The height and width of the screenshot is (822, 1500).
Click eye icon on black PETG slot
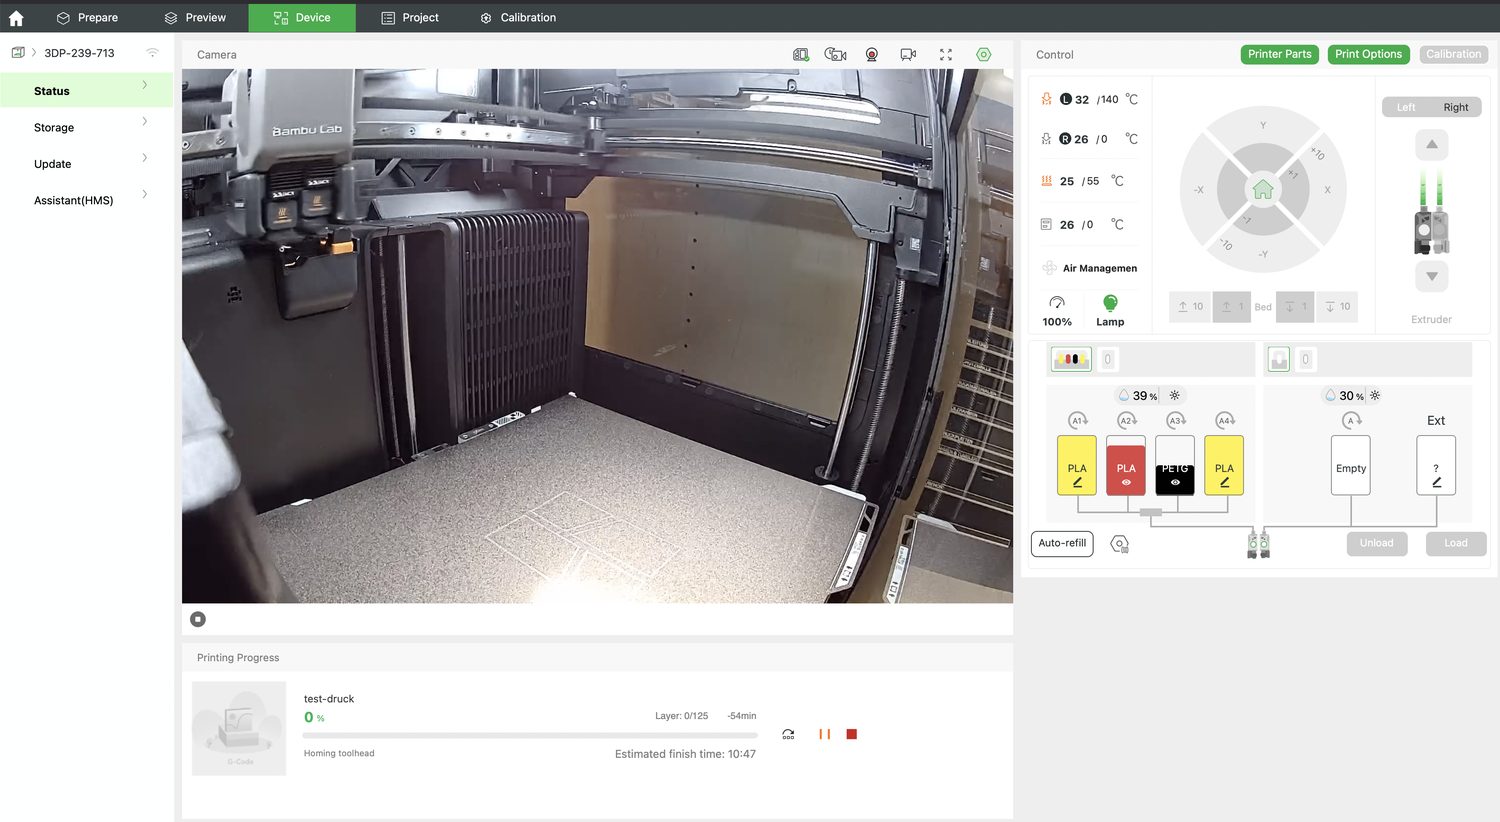1175,482
